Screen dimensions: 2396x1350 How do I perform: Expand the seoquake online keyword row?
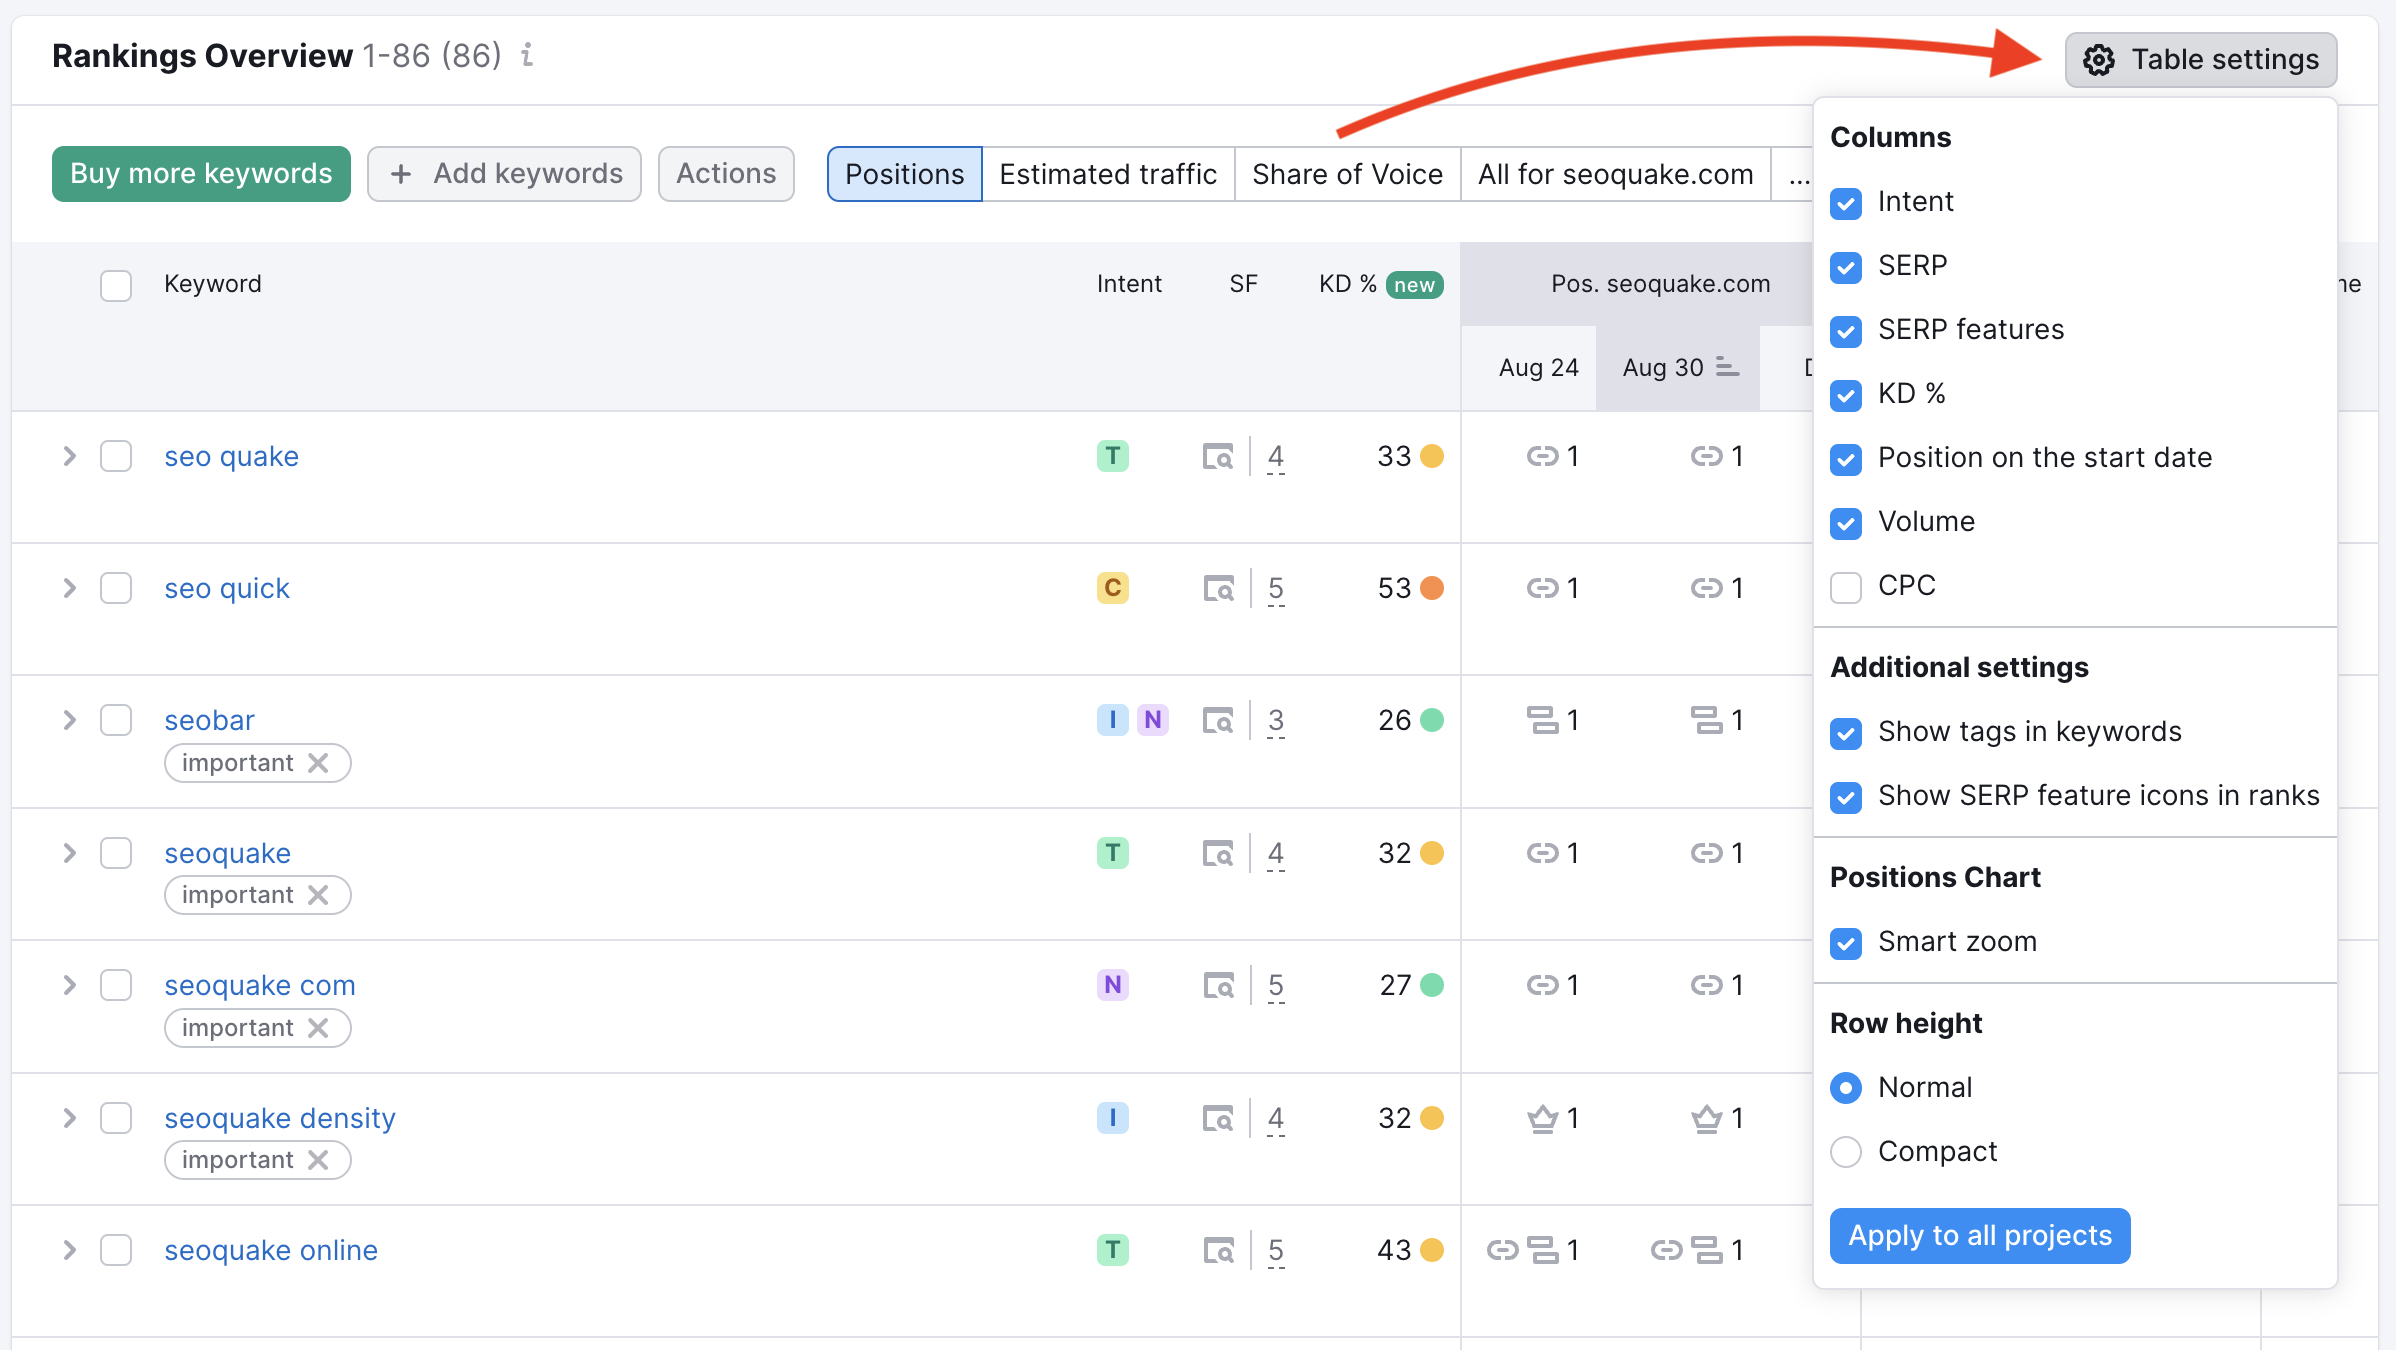(x=69, y=1248)
